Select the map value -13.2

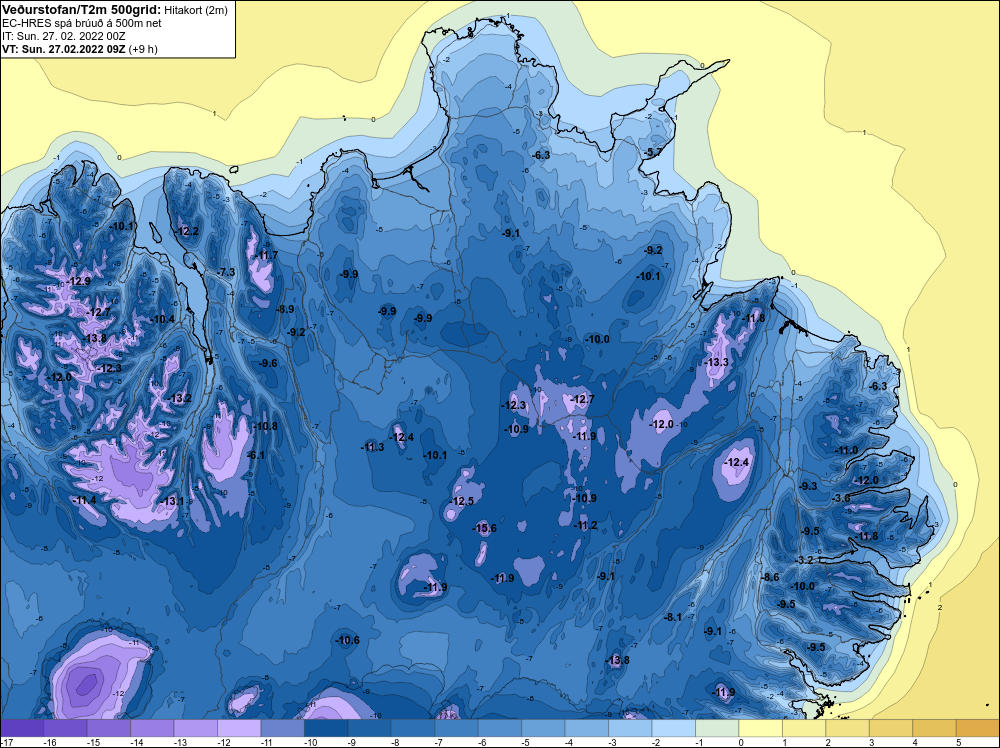pos(179,399)
